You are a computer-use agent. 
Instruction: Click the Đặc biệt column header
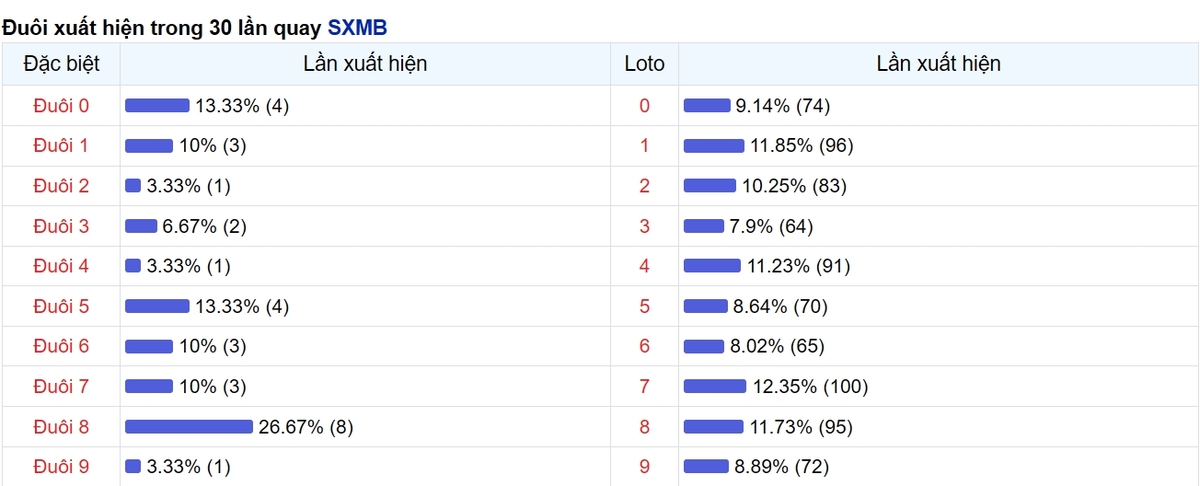61,64
